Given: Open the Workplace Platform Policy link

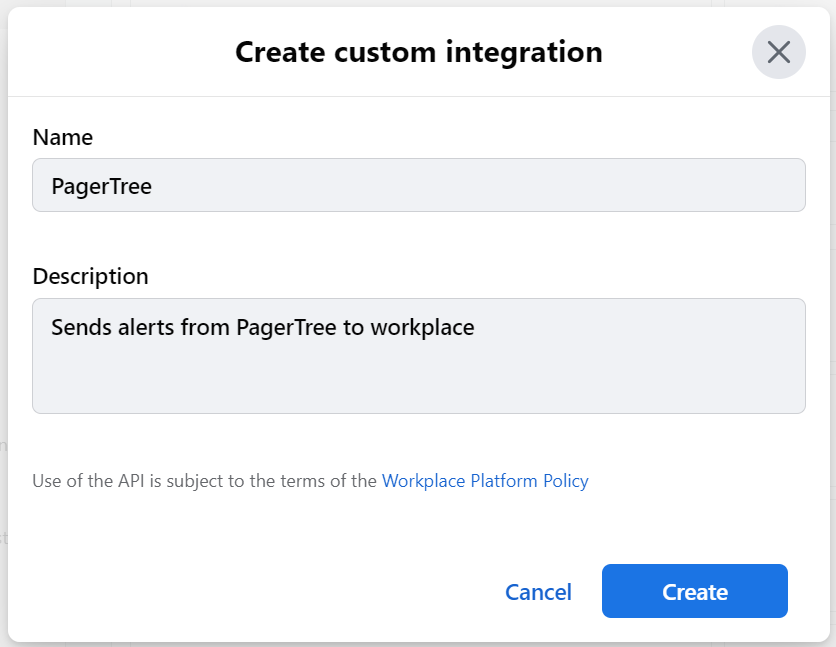Looking at the screenshot, I should (x=485, y=481).
